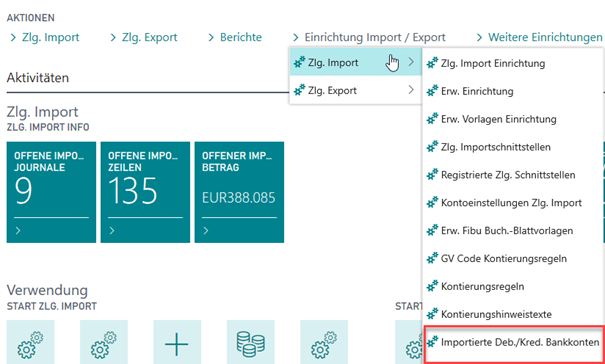Image resolution: width=605 pixels, height=364 pixels.
Task: Open Erw. Vorlagen Einrichtung menu entry
Action: (513, 119)
